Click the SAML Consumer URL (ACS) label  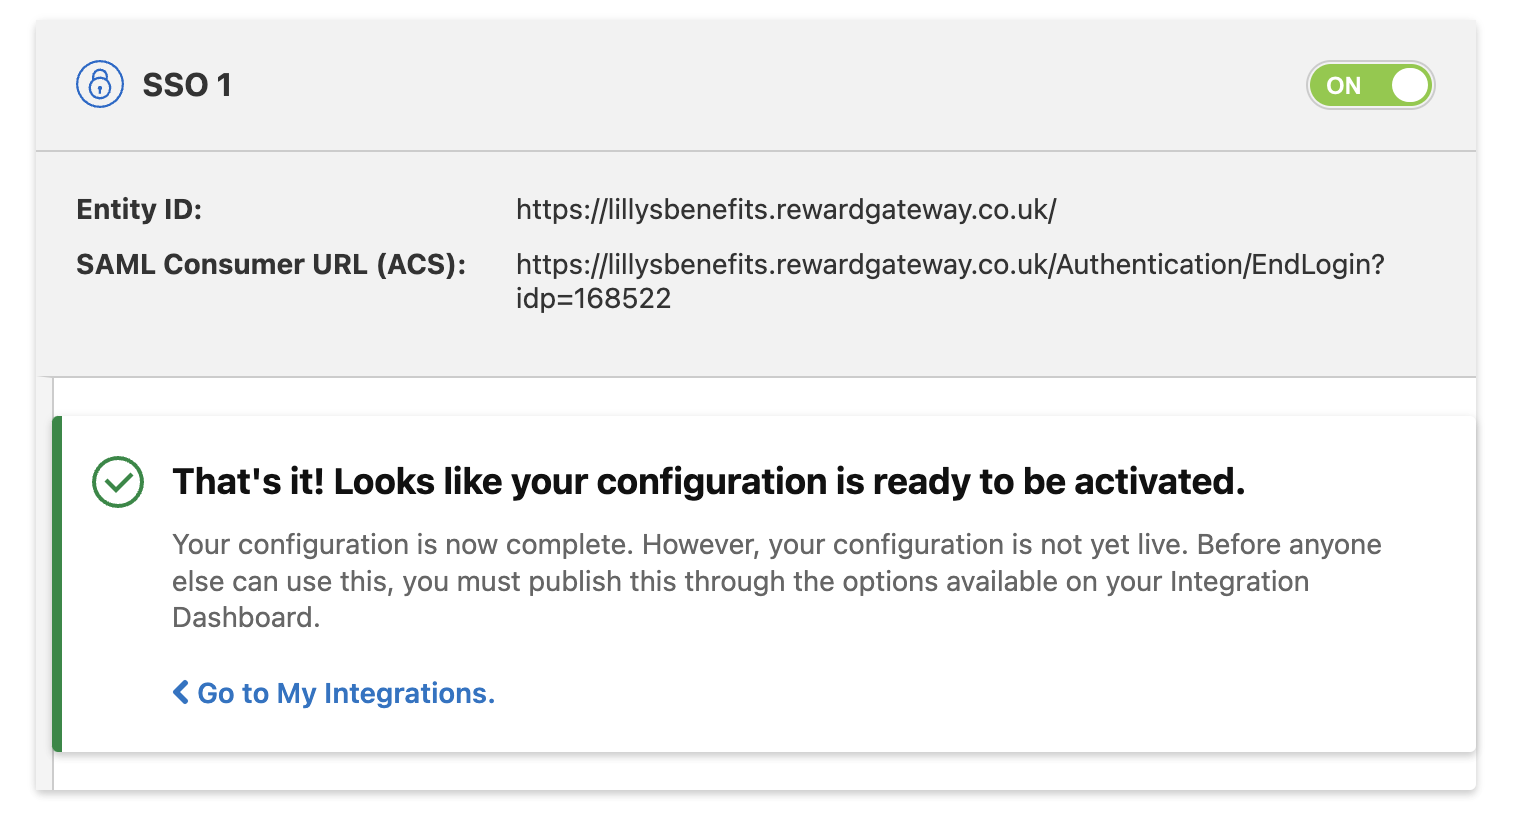tap(271, 264)
